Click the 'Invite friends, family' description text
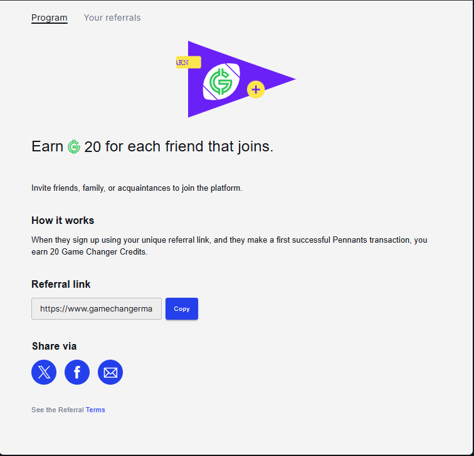Image resolution: width=474 pixels, height=456 pixels. (137, 188)
